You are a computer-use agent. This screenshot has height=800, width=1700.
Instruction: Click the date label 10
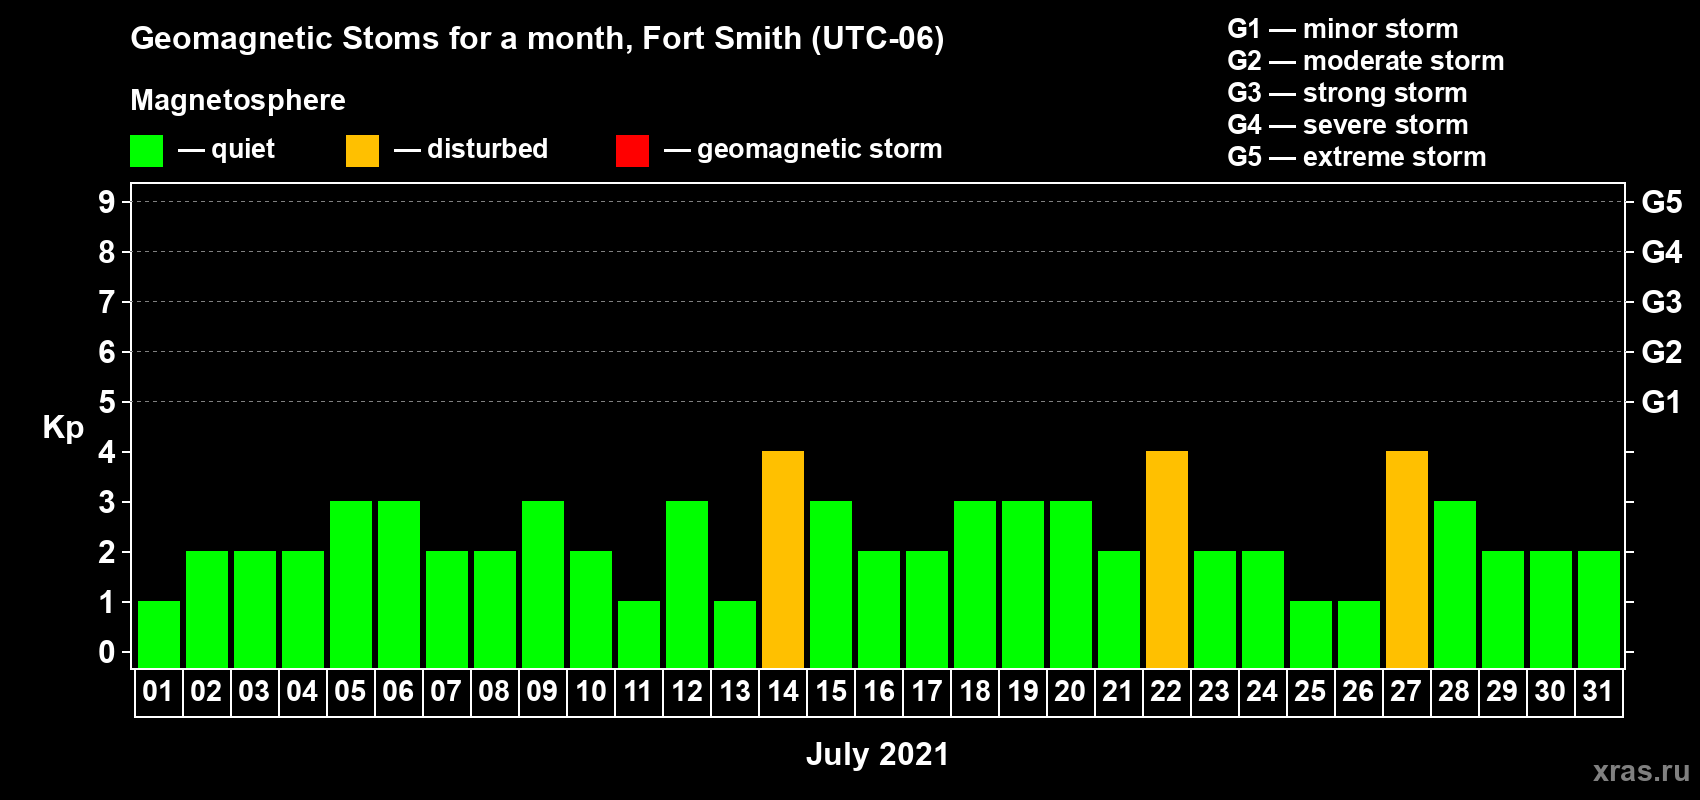coord(590,691)
